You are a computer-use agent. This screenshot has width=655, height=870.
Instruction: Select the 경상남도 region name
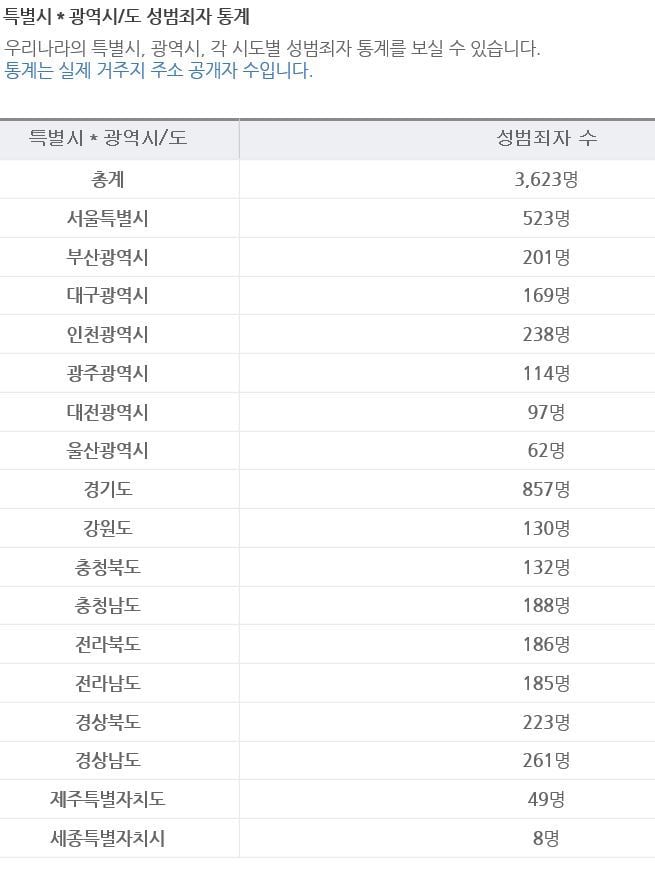tap(108, 761)
